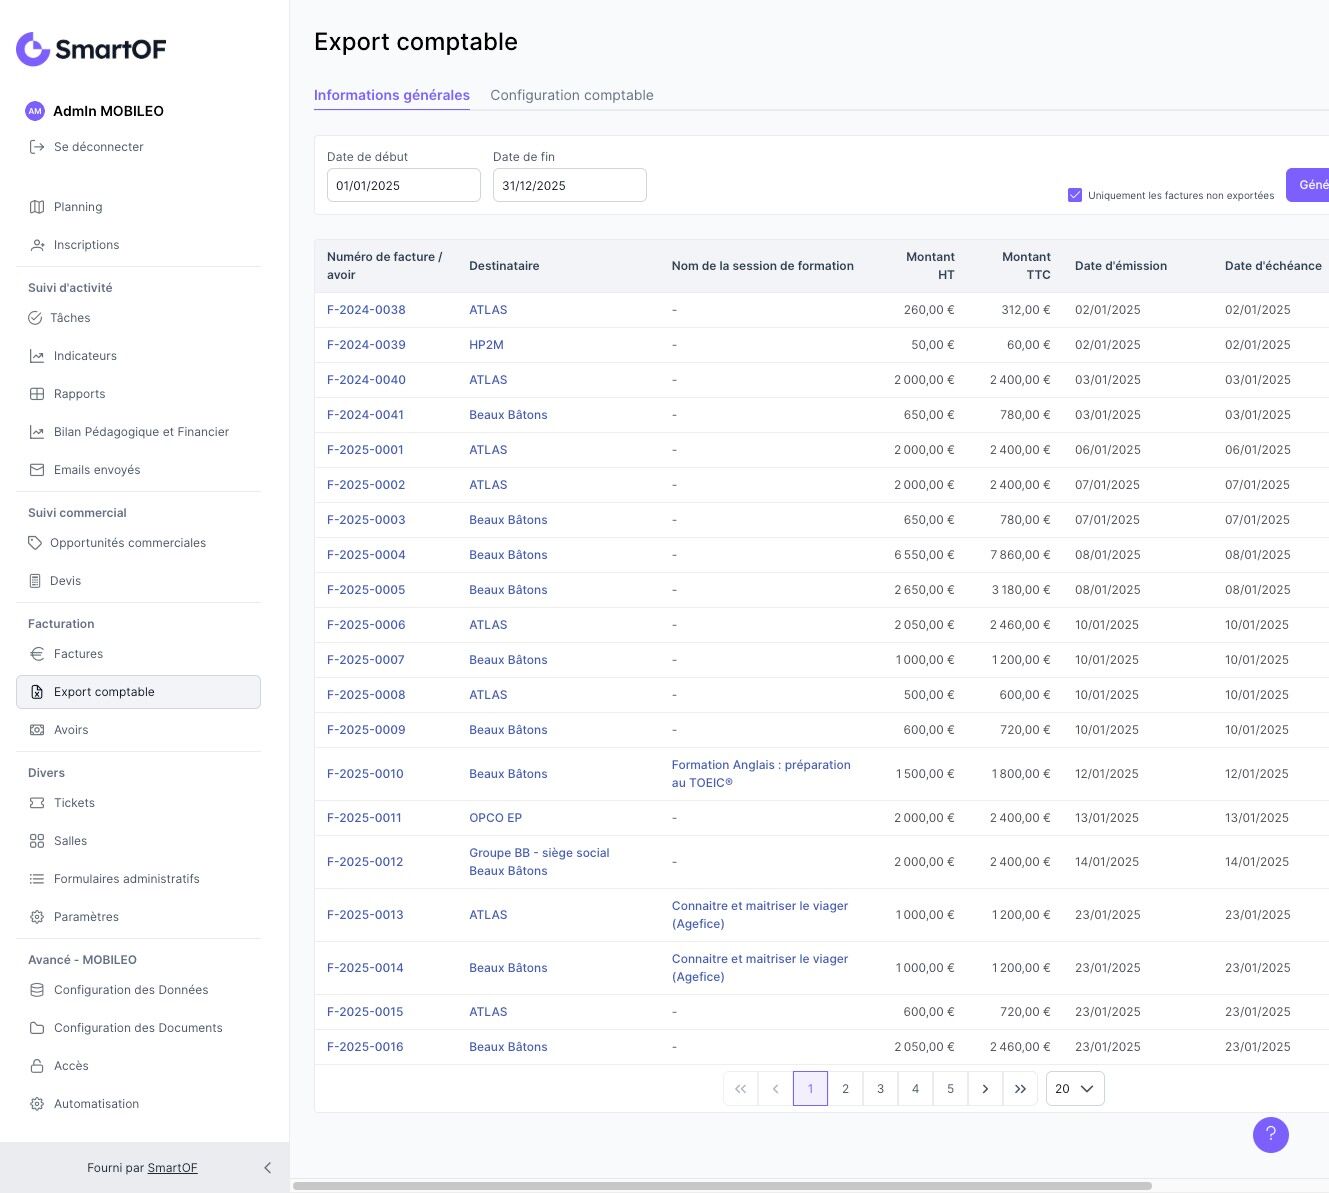Go to page 5 of results
The width and height of the screenshot is (1329, 1193).
[x=950, y=1089]
